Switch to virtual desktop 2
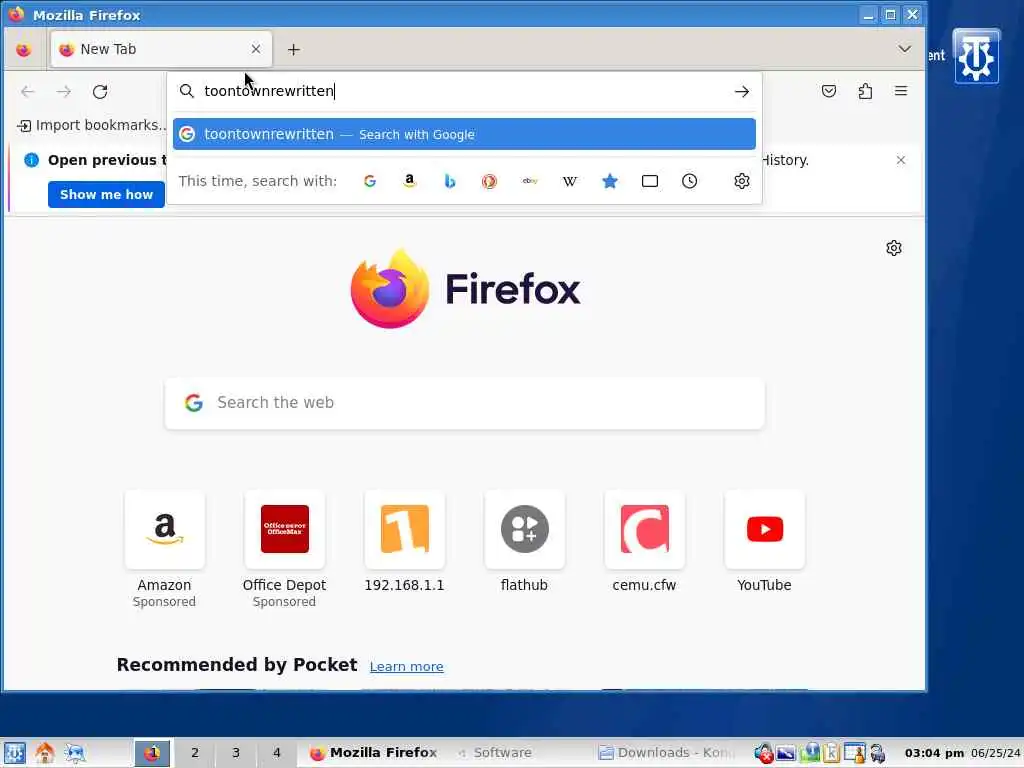The width and height of the screenshot is (1024, 768). (x=195, y=753)
